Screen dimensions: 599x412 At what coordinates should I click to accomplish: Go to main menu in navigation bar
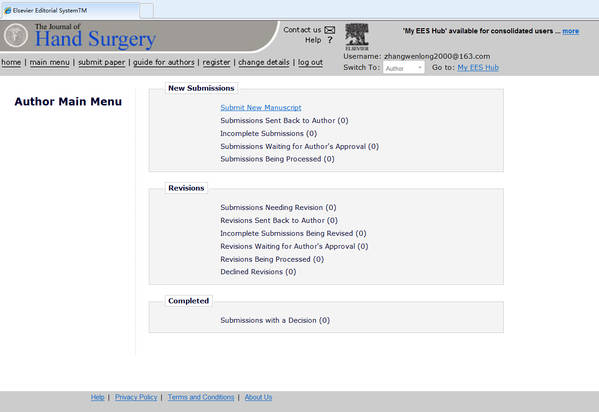50,62
